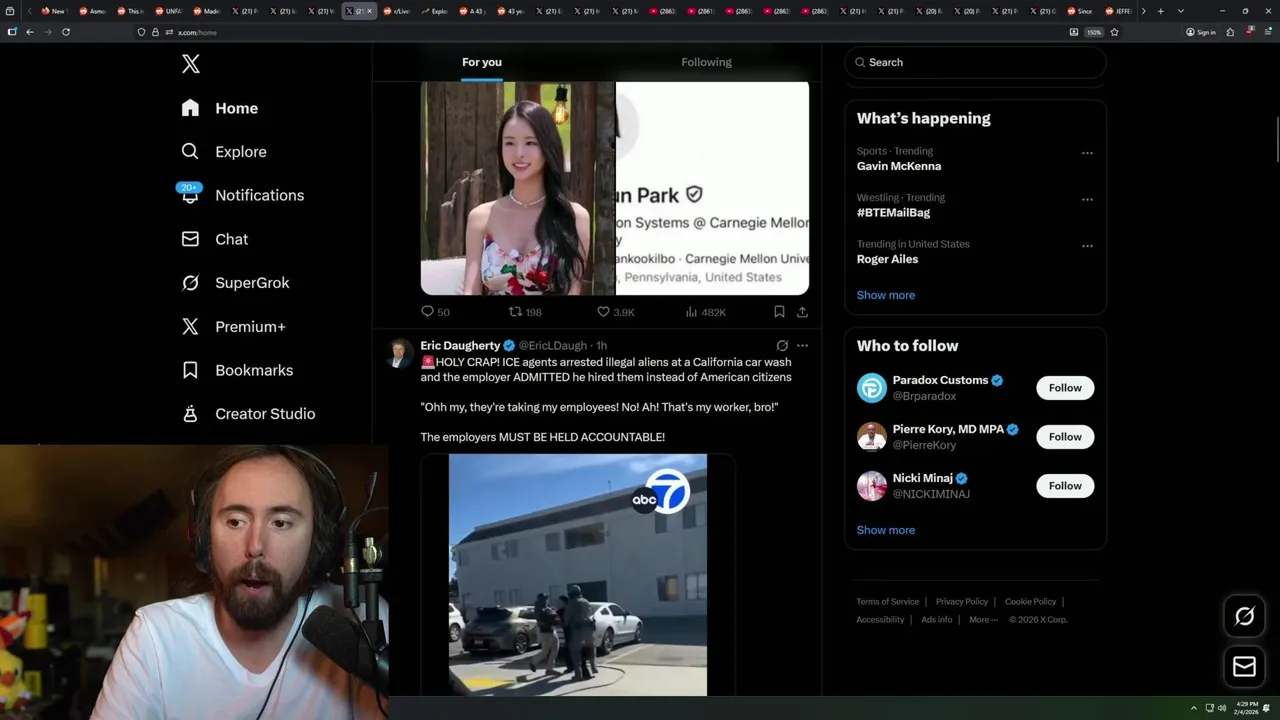1280x720 pixels.
Task: Click the Grok icon on Eric Daugherty's post
Action: (x=782, y=346)
